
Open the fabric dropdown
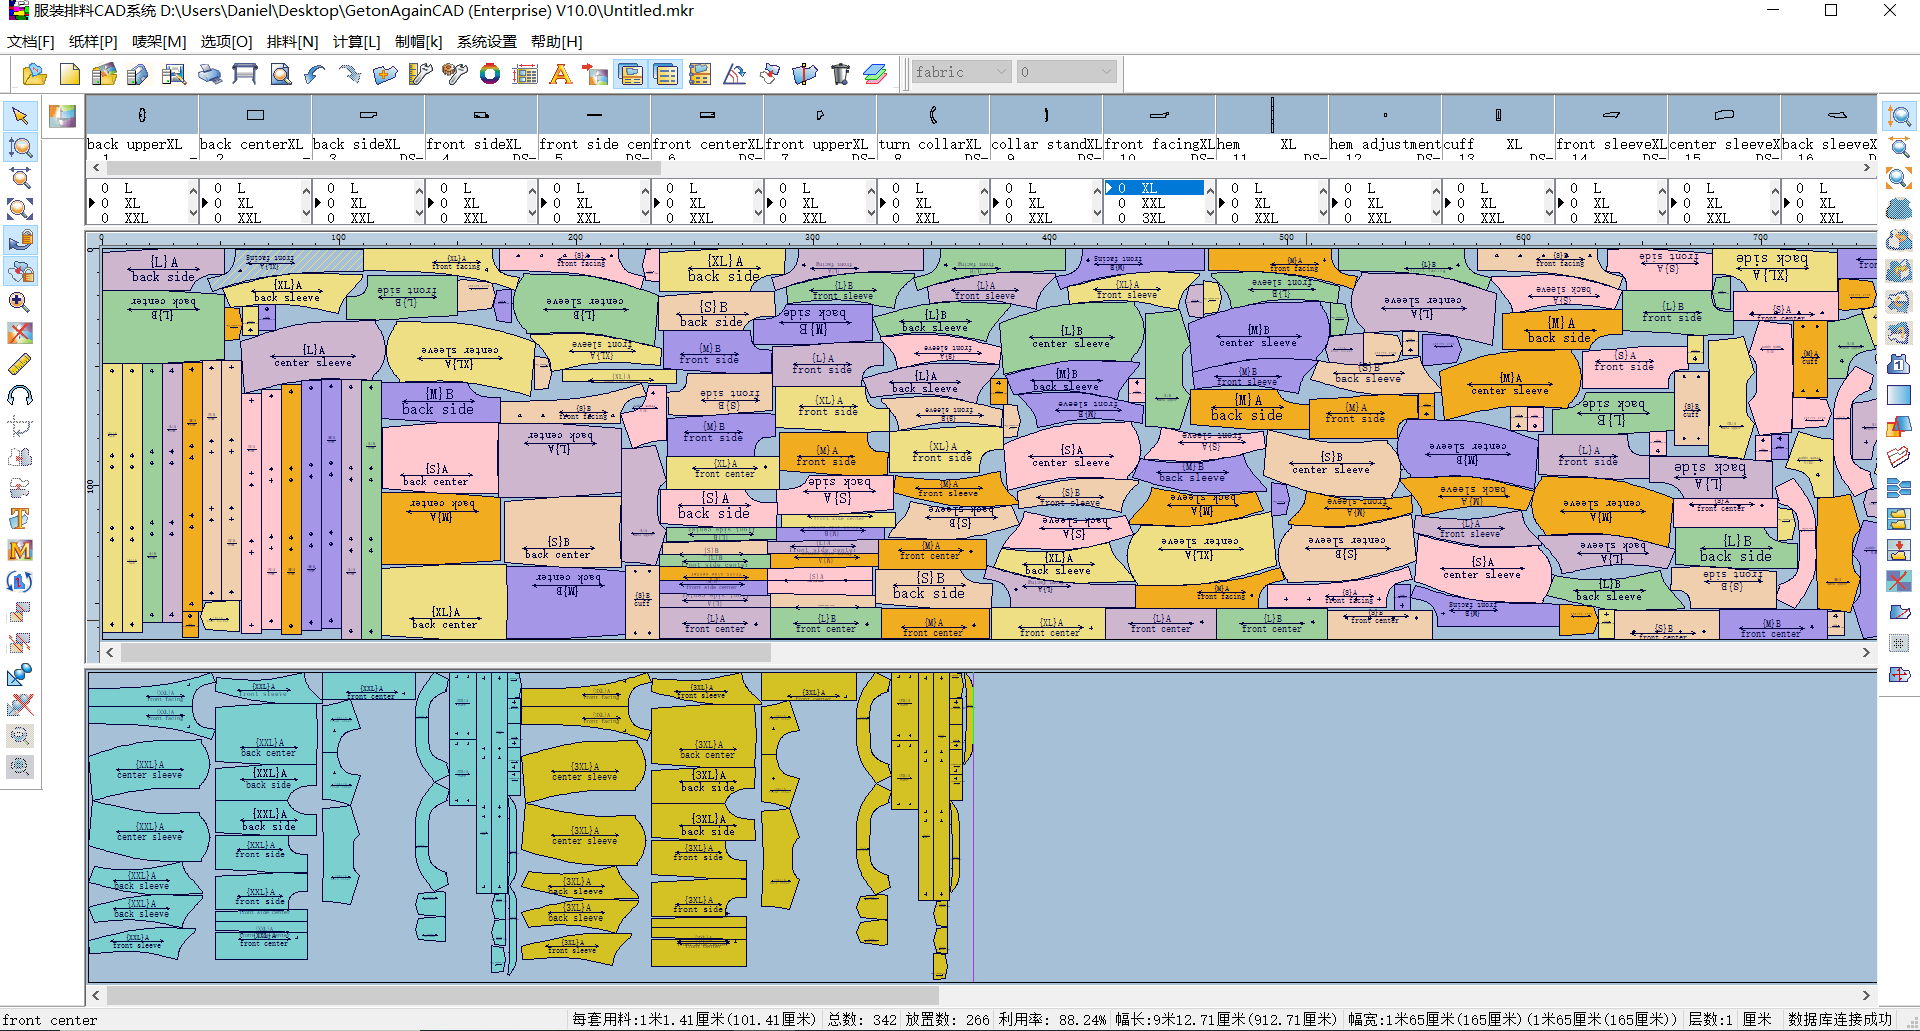coord(961,72)
